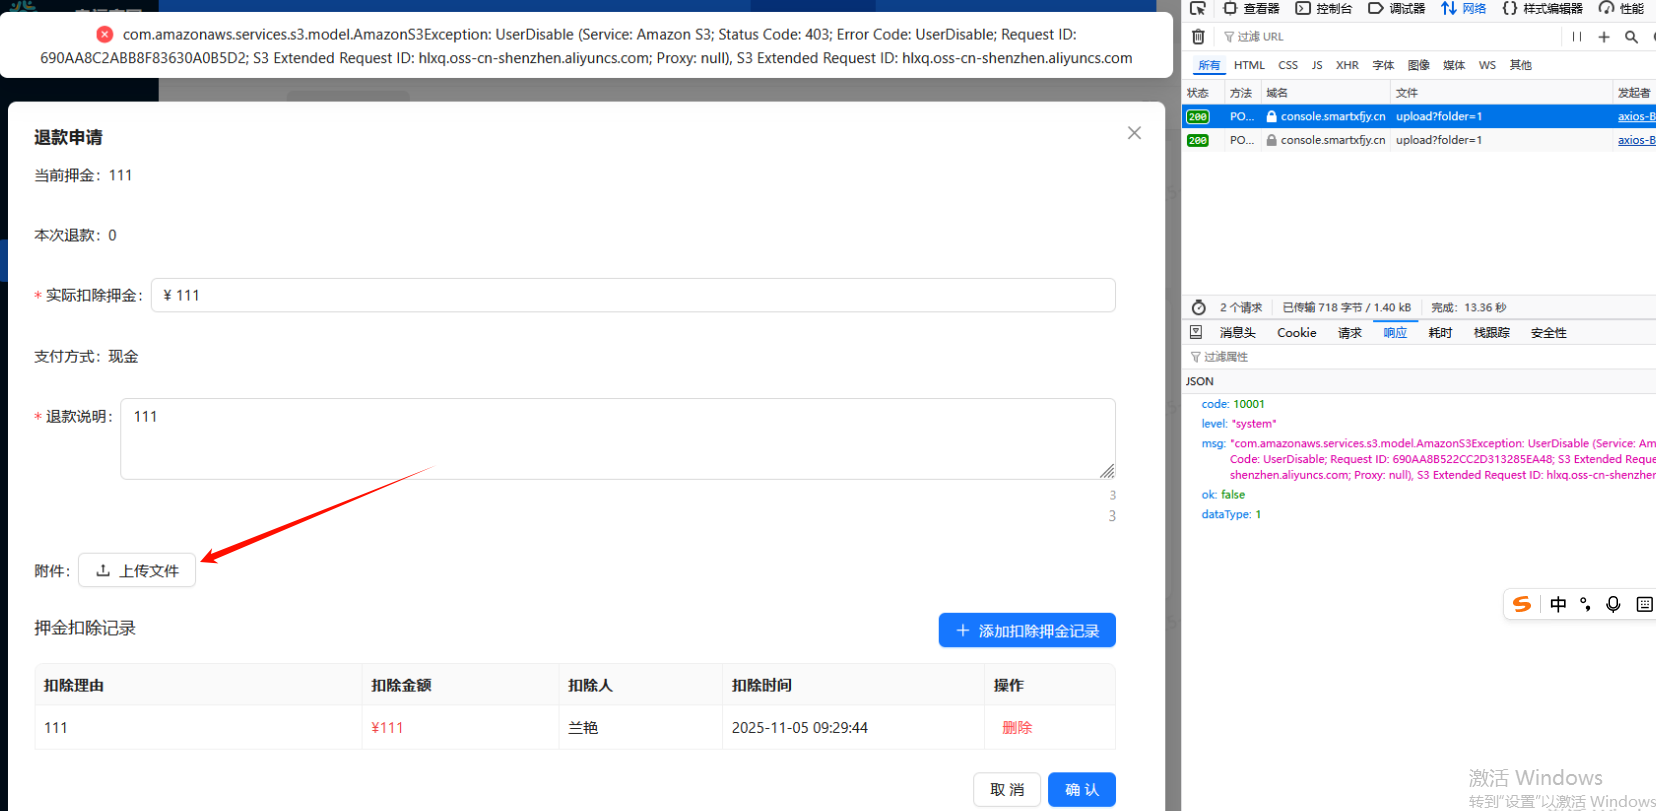Switch to the 控制台 console tab

(x=1324, y=9)
